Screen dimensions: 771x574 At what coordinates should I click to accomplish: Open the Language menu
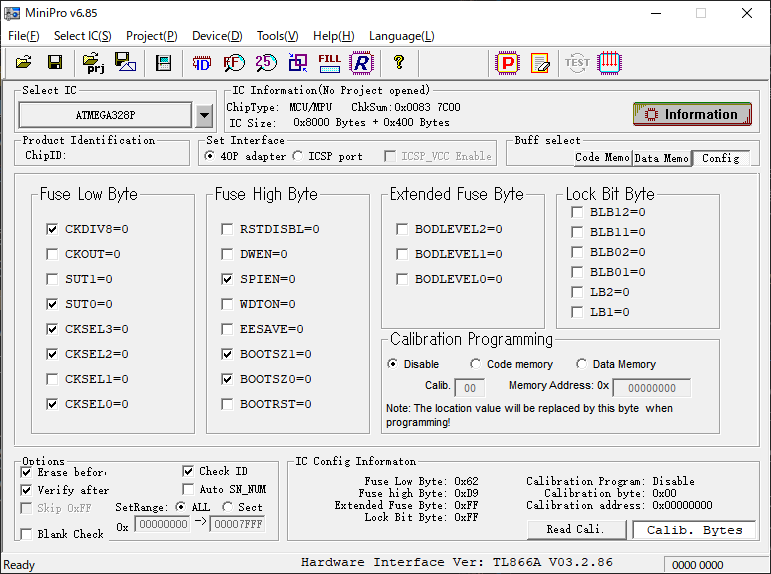[x=402, y=36]
